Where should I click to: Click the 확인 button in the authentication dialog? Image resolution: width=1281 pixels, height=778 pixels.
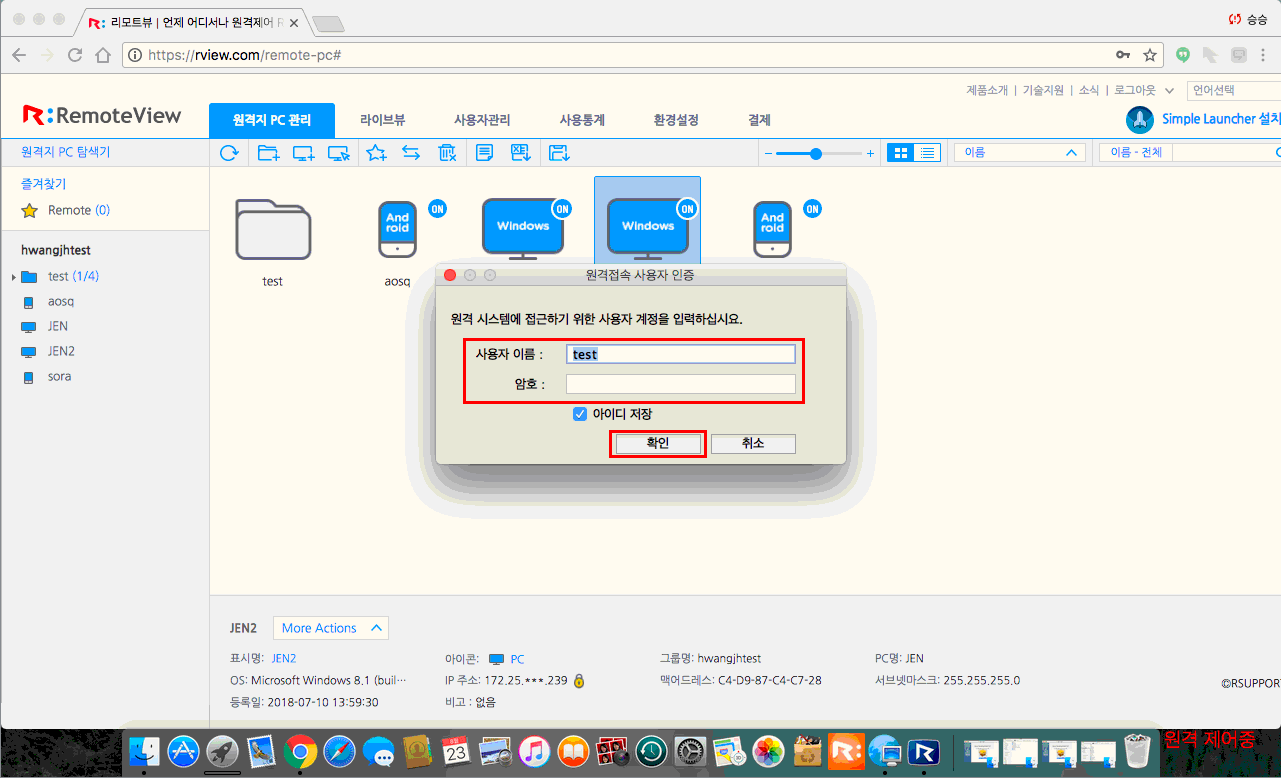click(657, 443)
